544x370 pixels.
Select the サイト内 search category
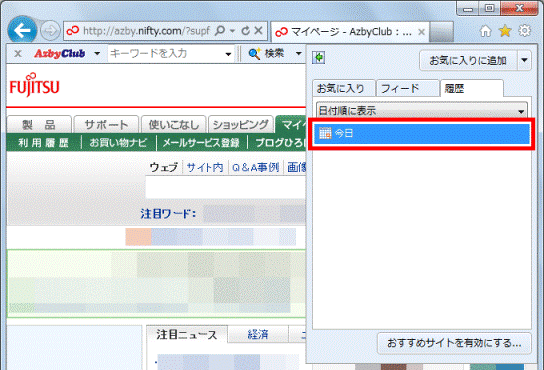[205, 167]
